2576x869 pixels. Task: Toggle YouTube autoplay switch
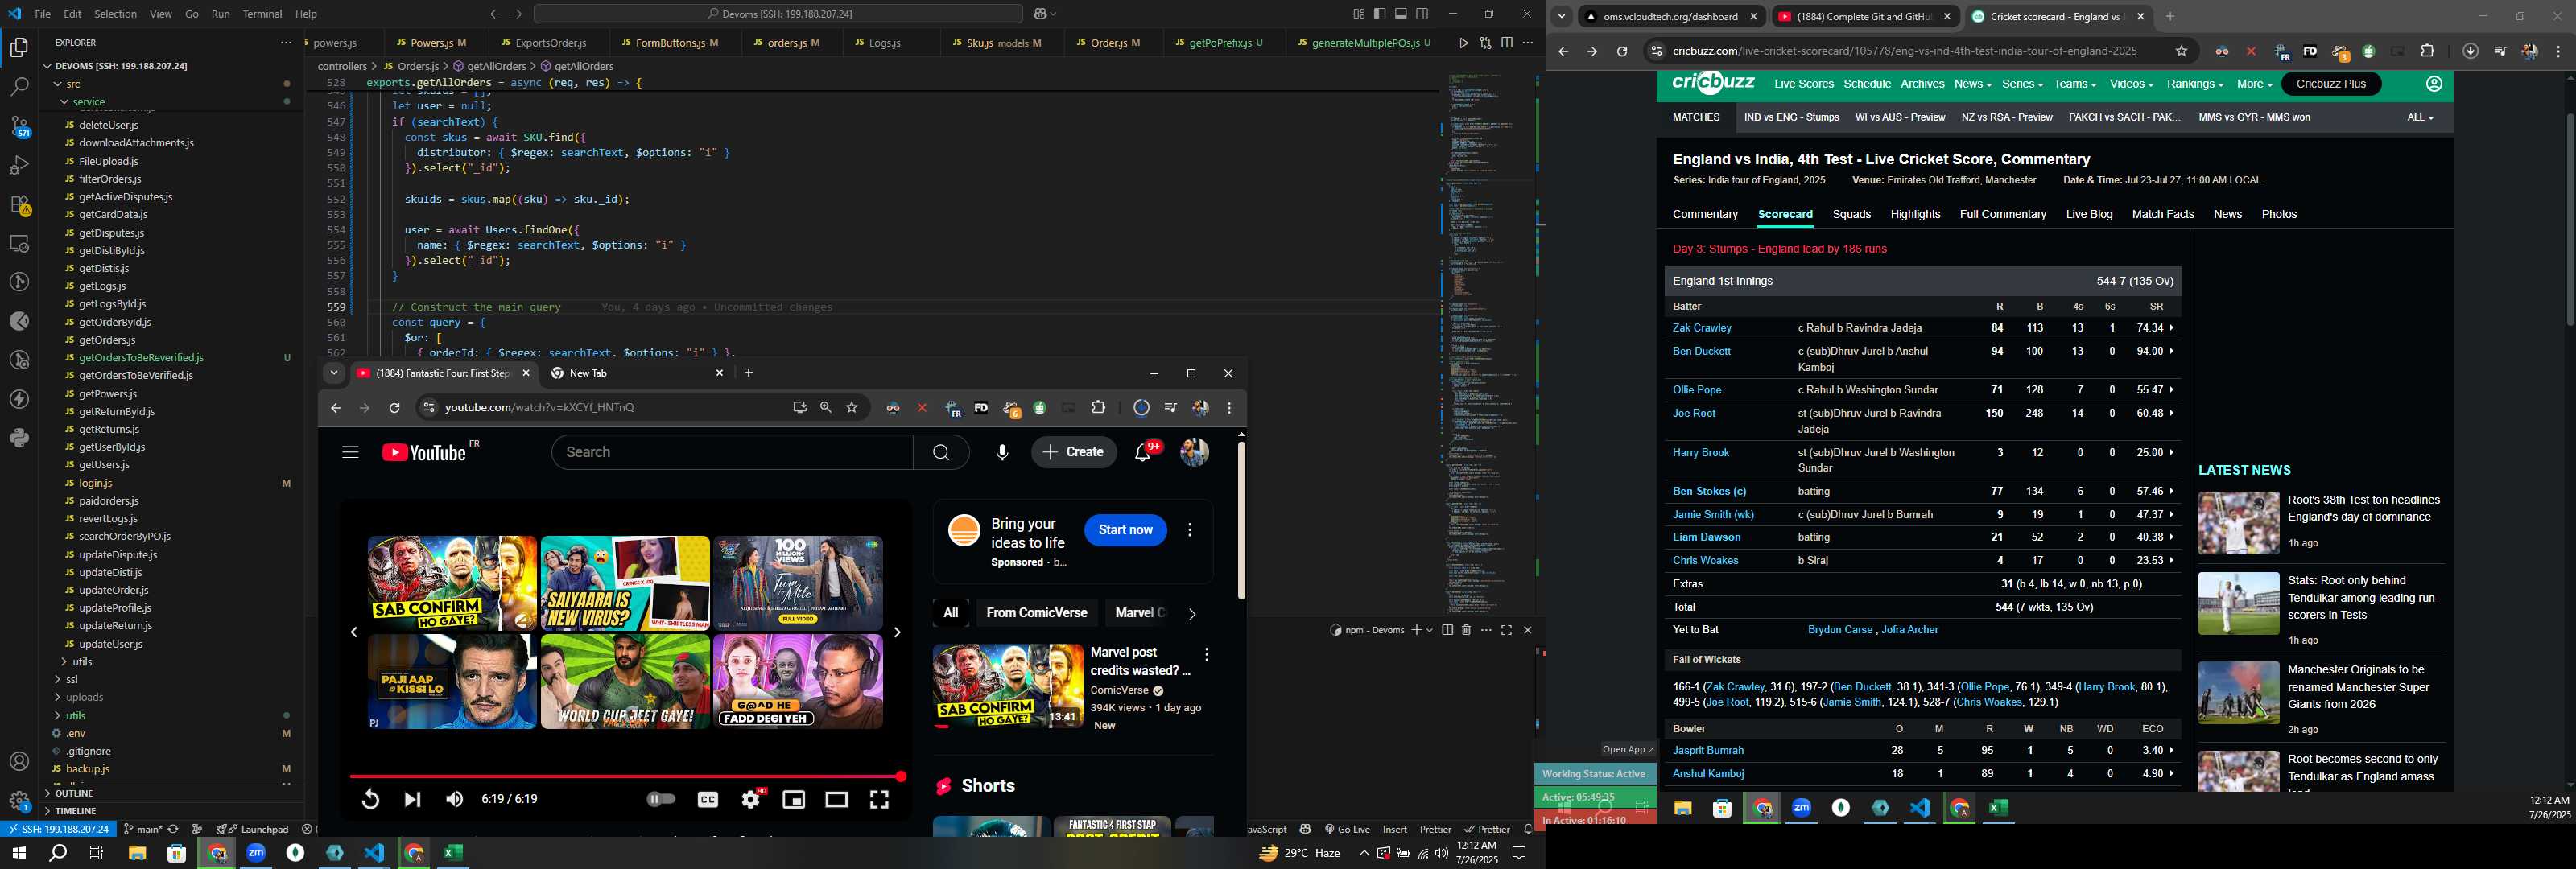661,799
